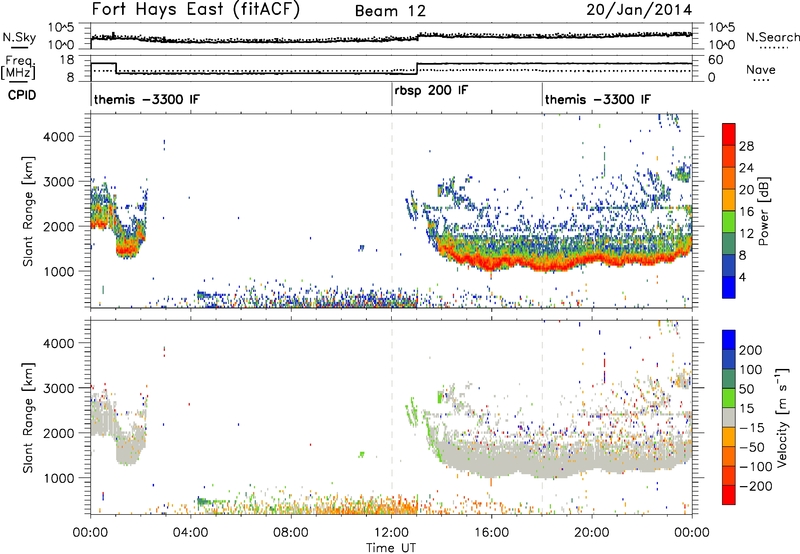Screen dimensions: 800x554
Task: Click the '18' frequency axis tick
Action: (x=67, y=60)
